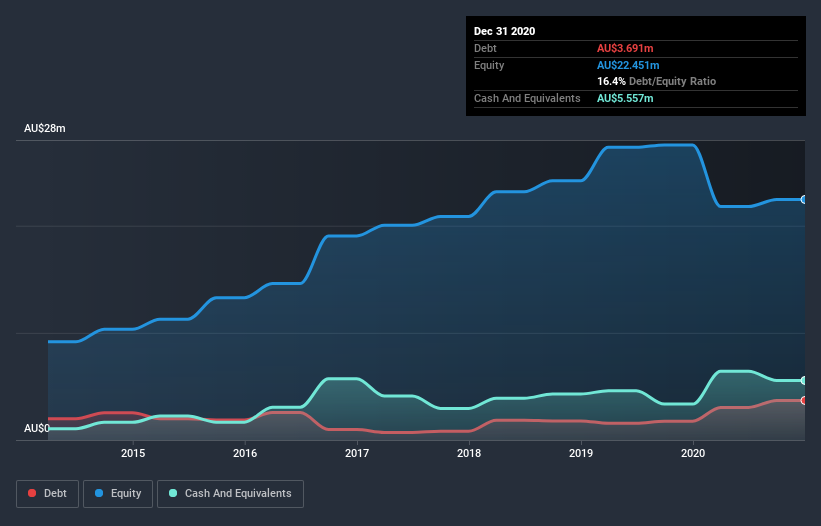821x526 pixels.
Task: Click the Cash And Equivalents tooltip row label
Action: tap(527, 98)
